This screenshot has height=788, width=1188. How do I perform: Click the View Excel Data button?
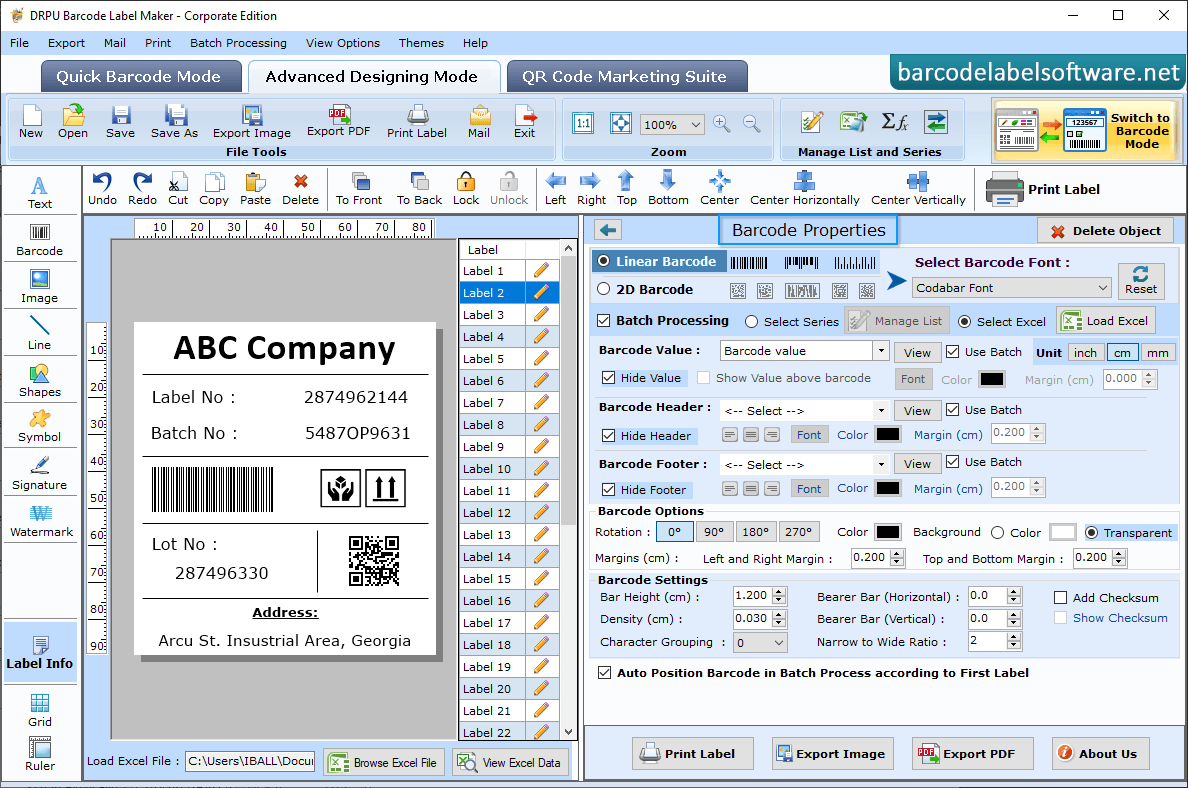510,762
